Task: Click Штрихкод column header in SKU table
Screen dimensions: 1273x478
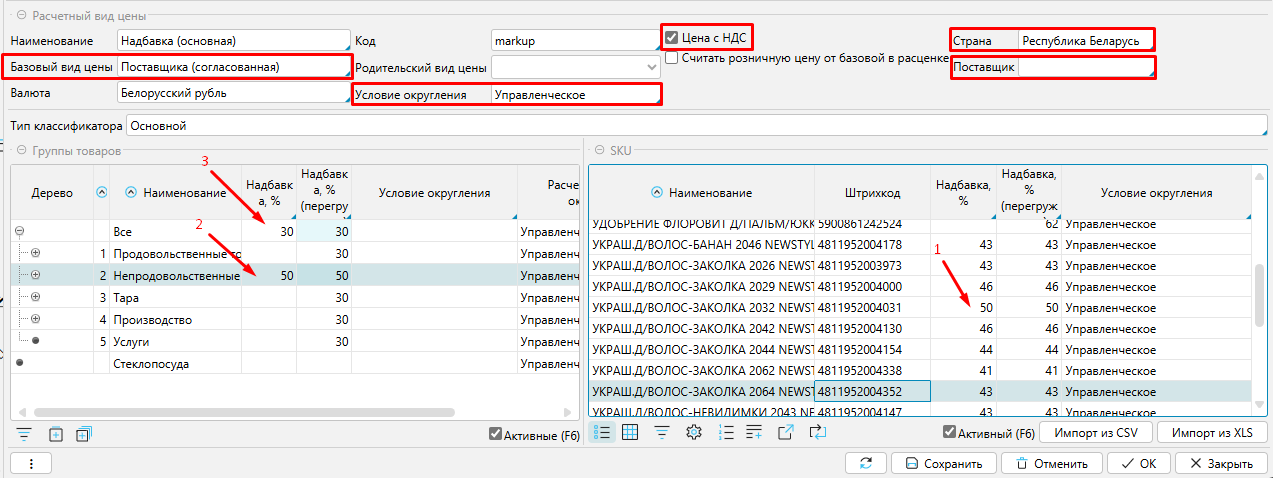Action: (x=873, y=193)
